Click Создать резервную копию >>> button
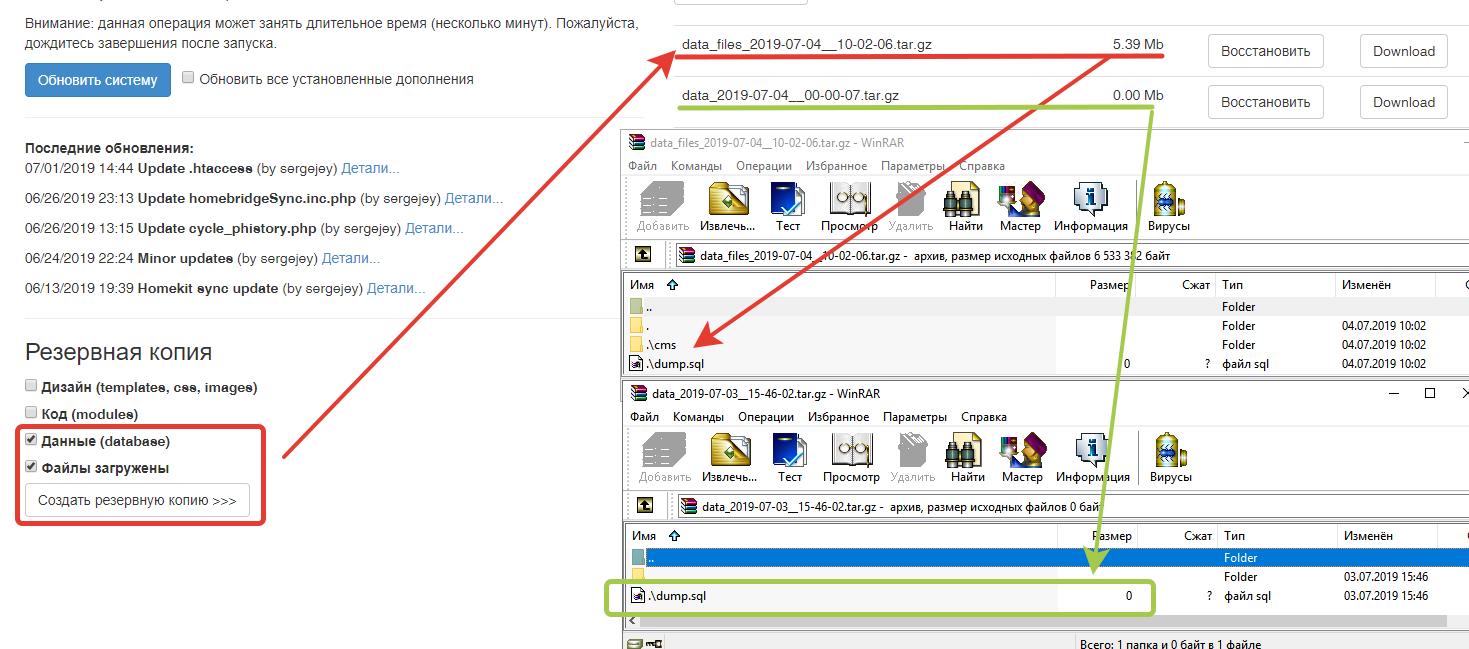The height and width of the screenshot is (649, 1469). (x=137, y=501)
